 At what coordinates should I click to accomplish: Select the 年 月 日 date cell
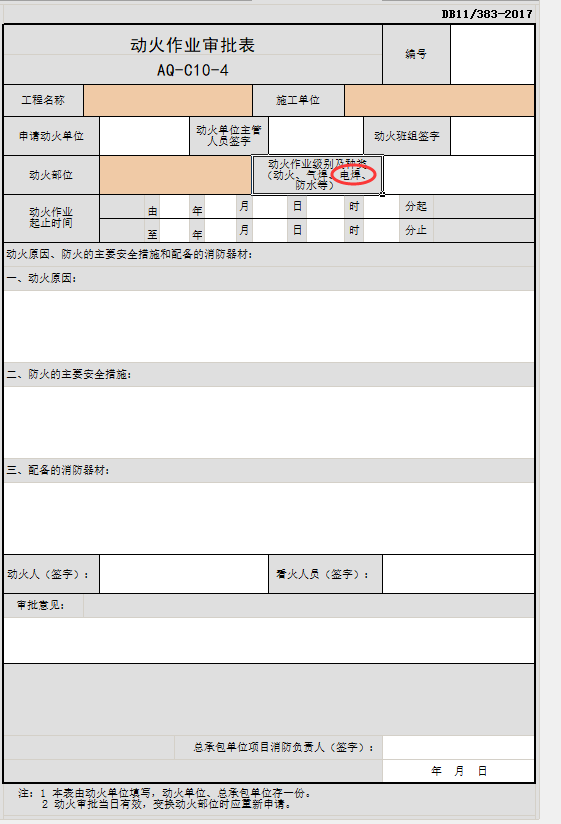click(459, 771)
